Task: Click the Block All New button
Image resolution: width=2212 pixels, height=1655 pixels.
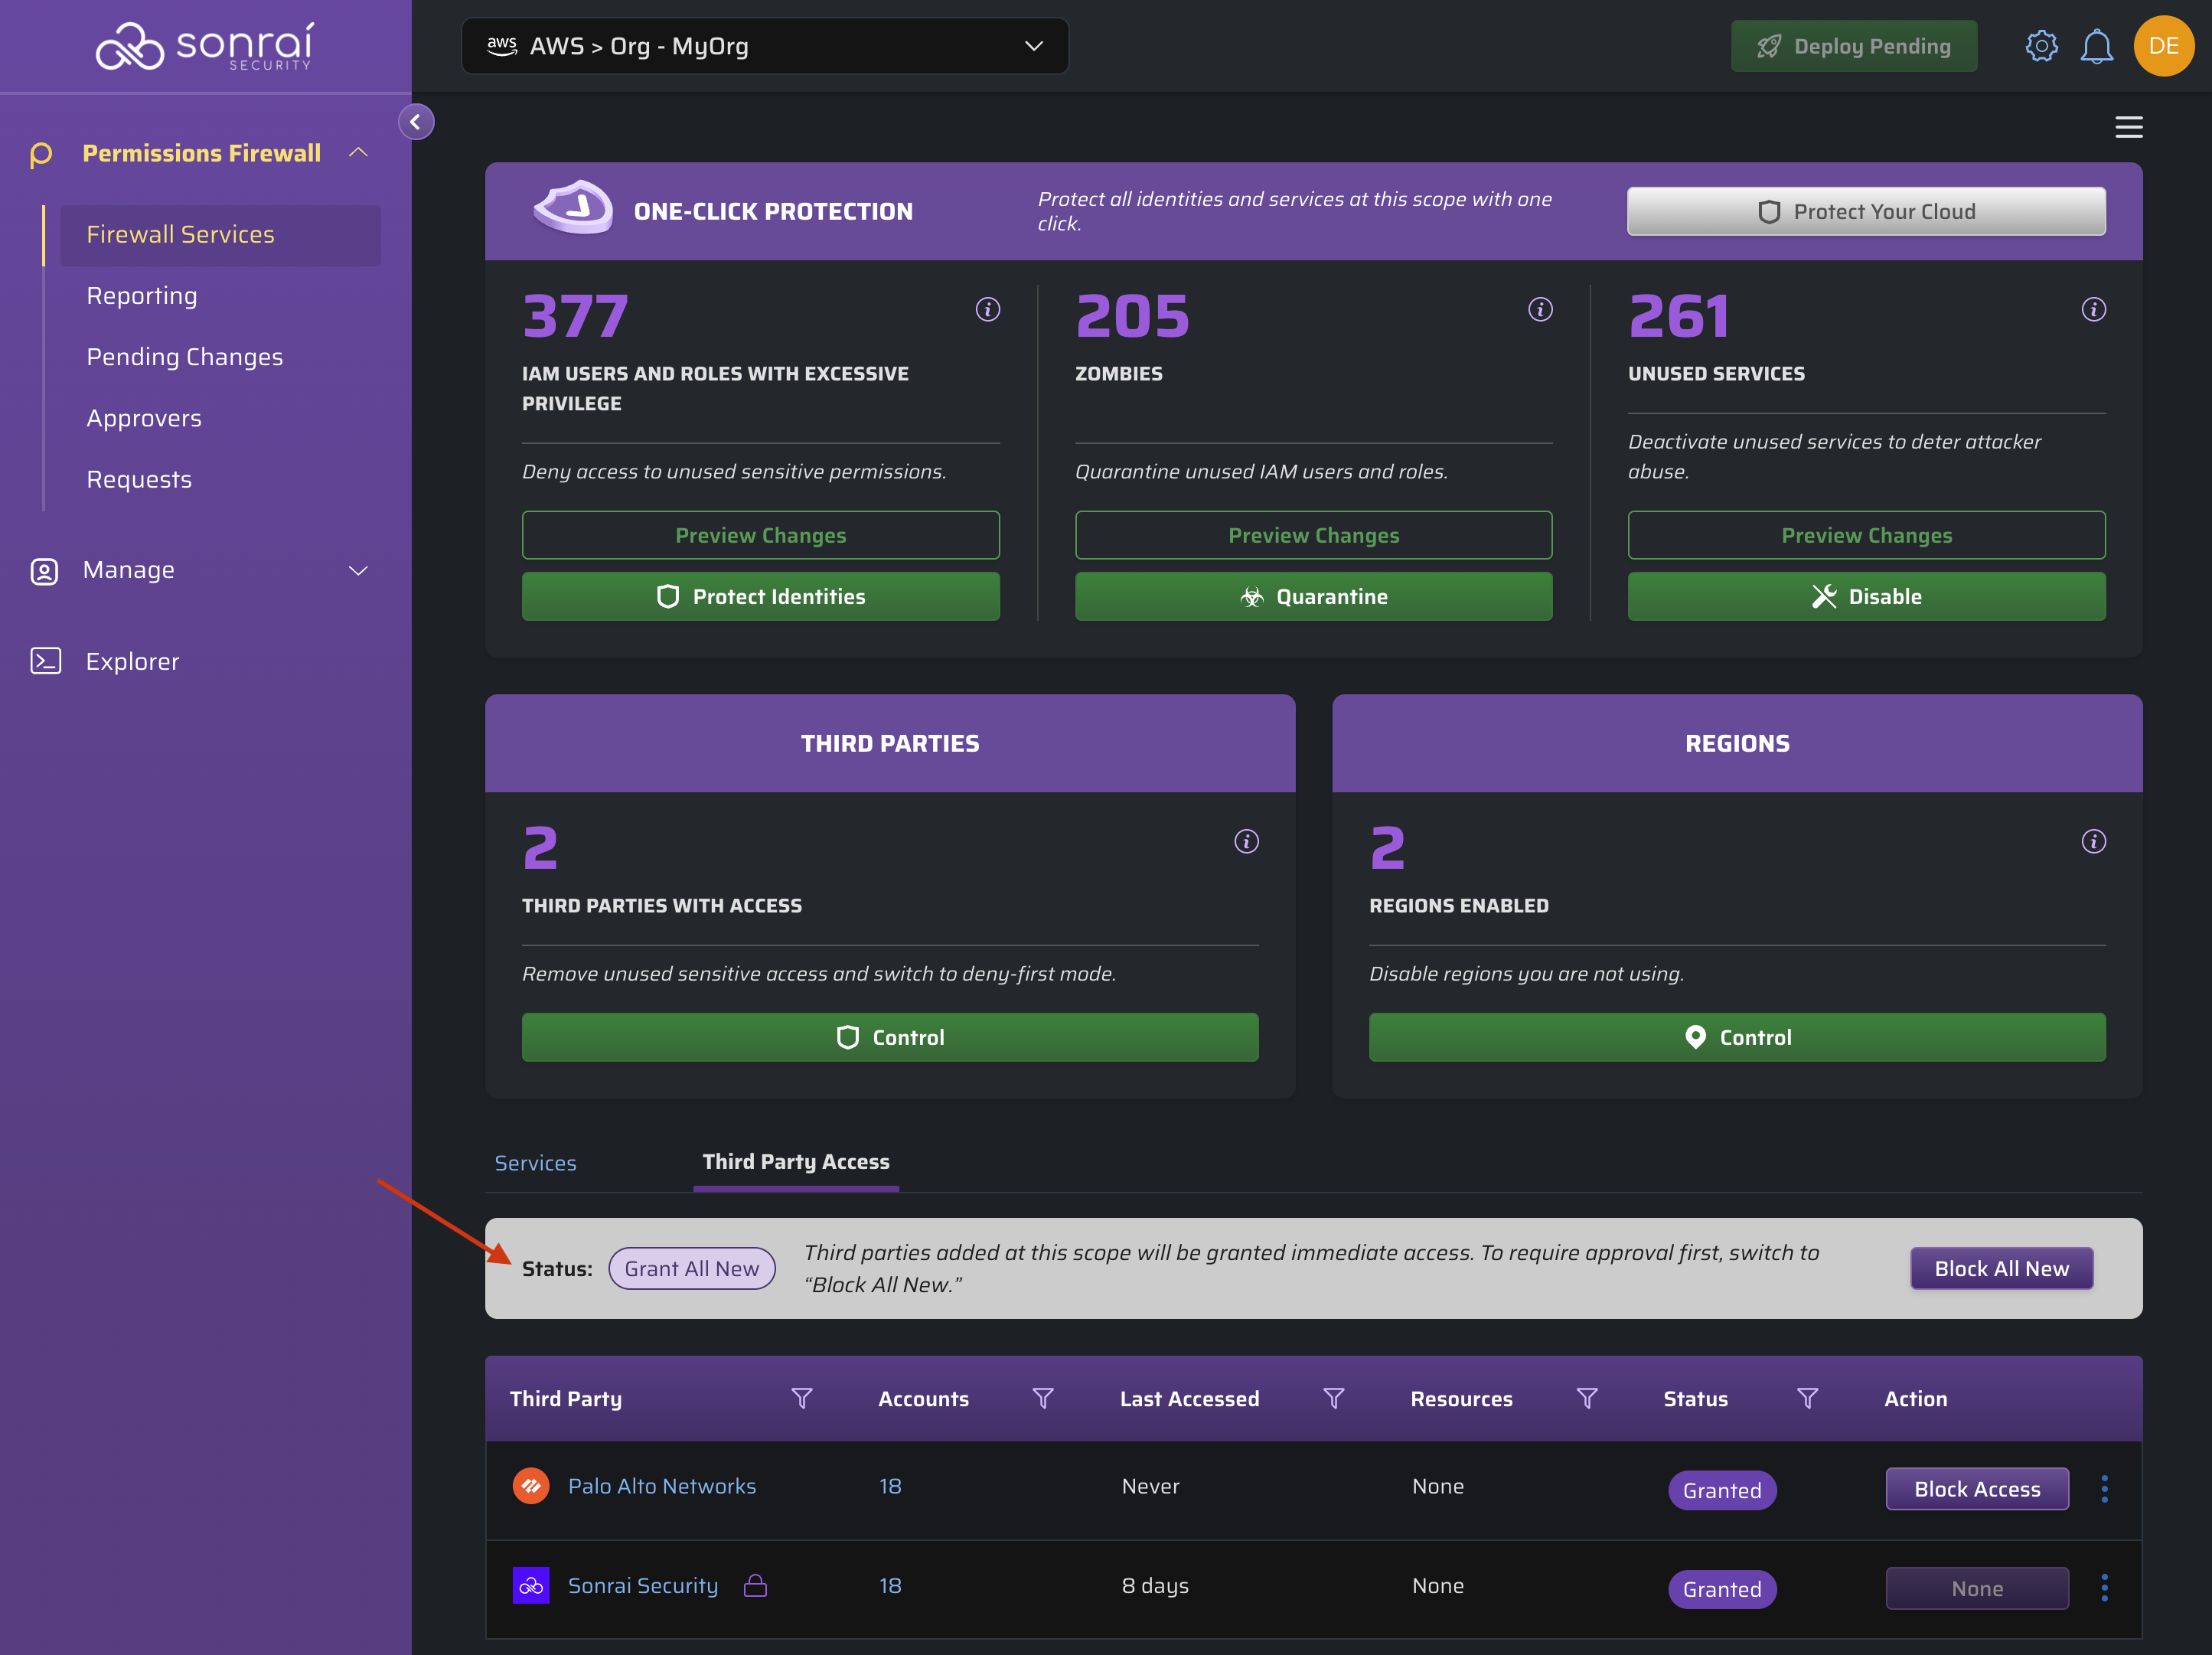Action: (x=2001, y=1268)
